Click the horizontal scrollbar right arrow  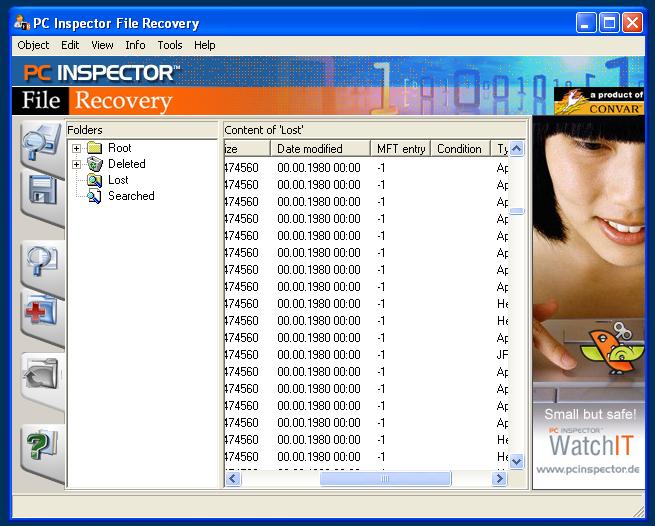tap(499, 478)
